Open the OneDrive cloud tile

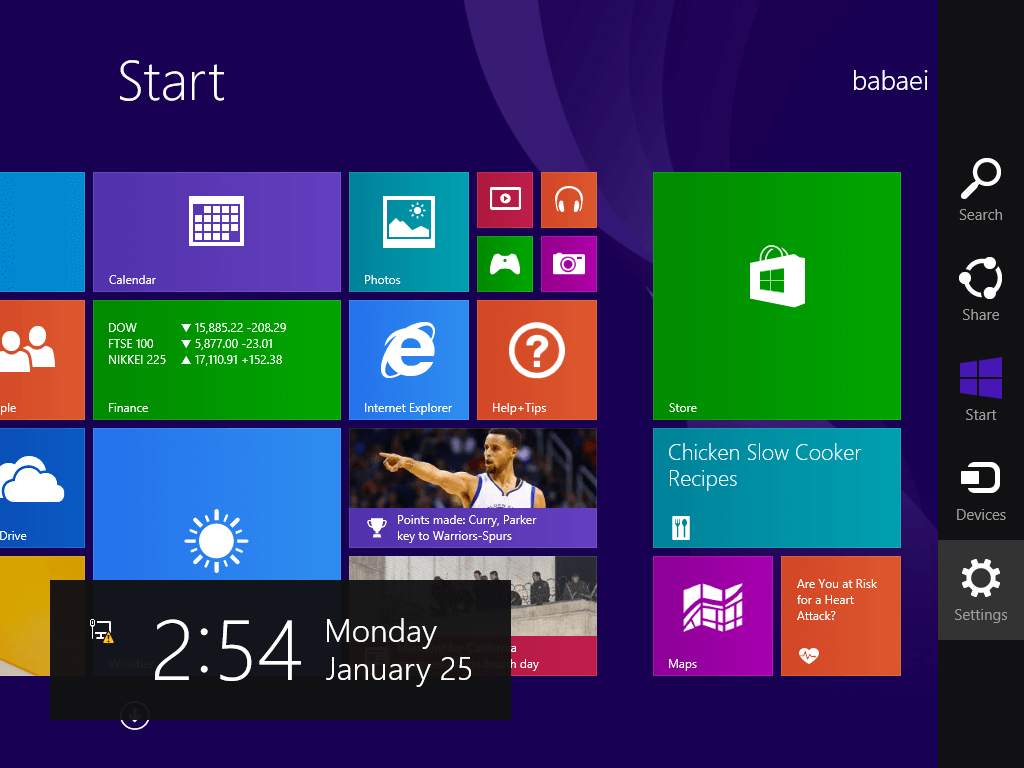pos(42,488)
